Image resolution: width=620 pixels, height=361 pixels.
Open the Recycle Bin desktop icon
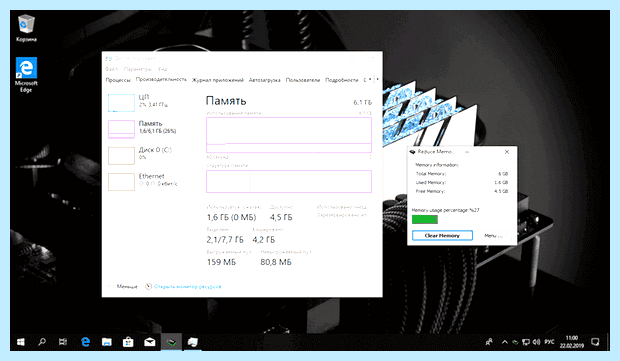[26, 28]
